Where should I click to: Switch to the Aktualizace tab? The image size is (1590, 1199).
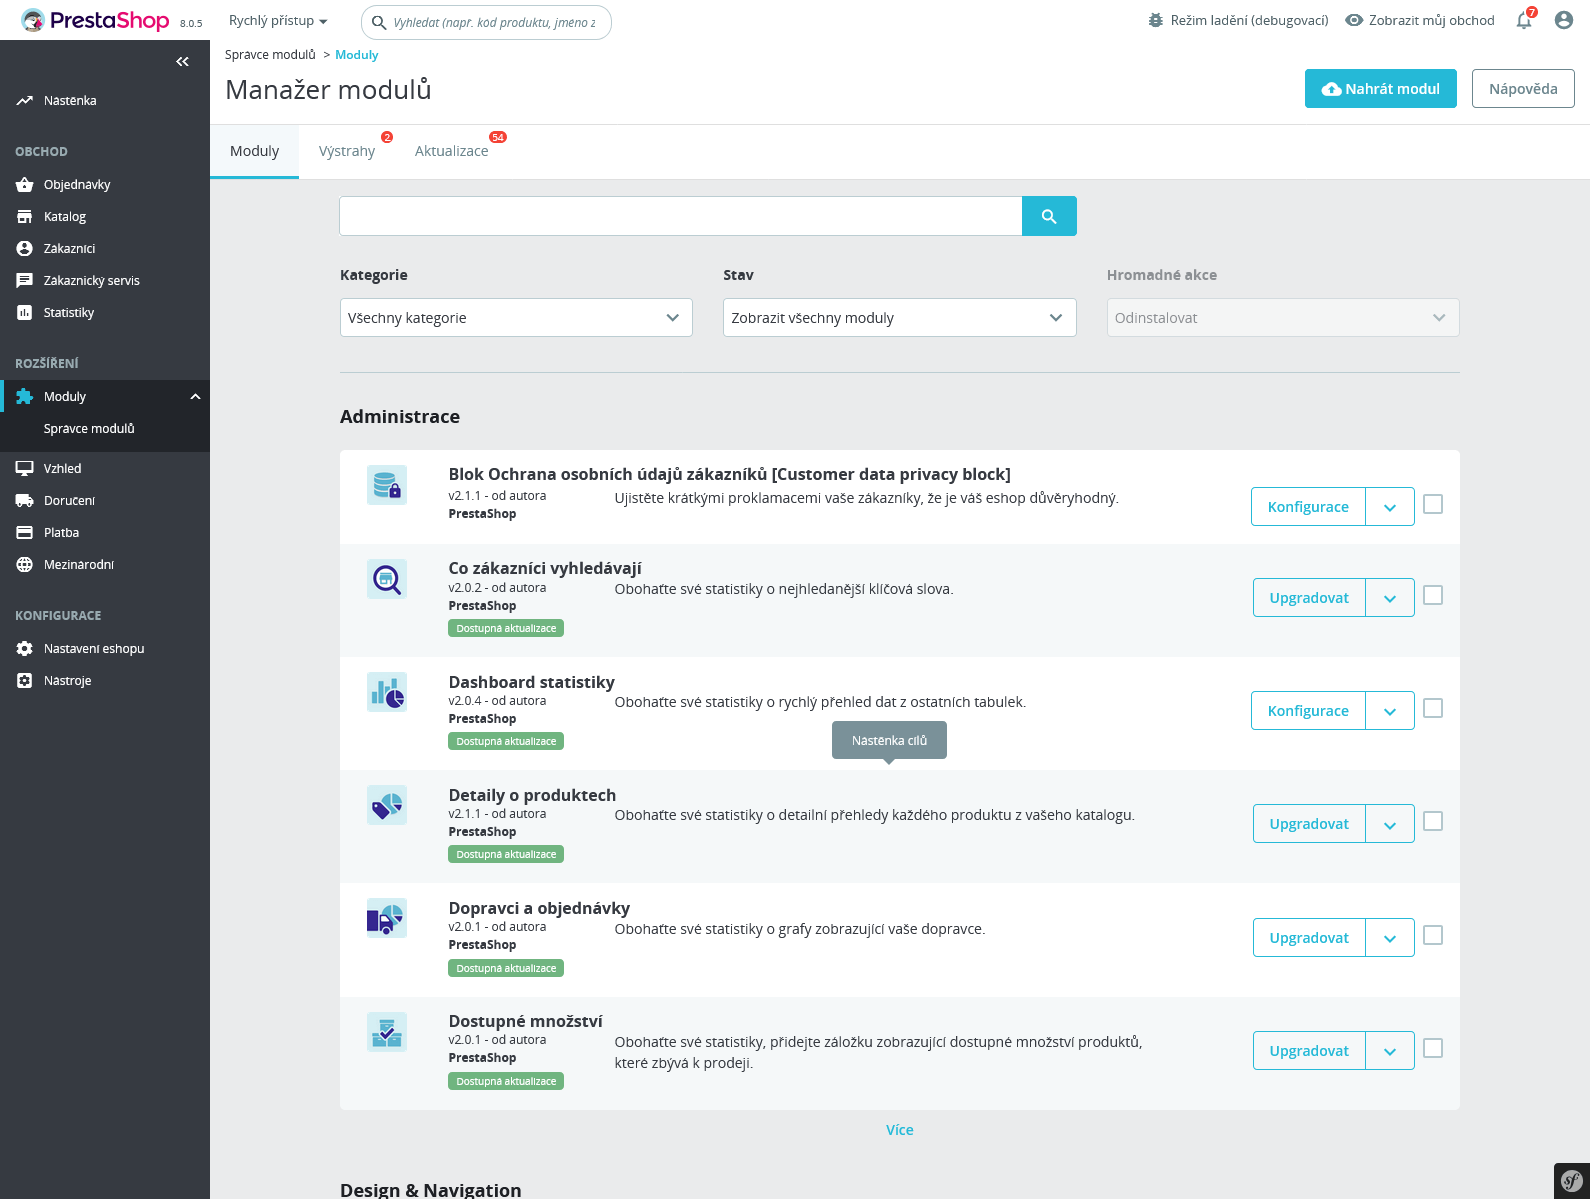click(452, 151)
